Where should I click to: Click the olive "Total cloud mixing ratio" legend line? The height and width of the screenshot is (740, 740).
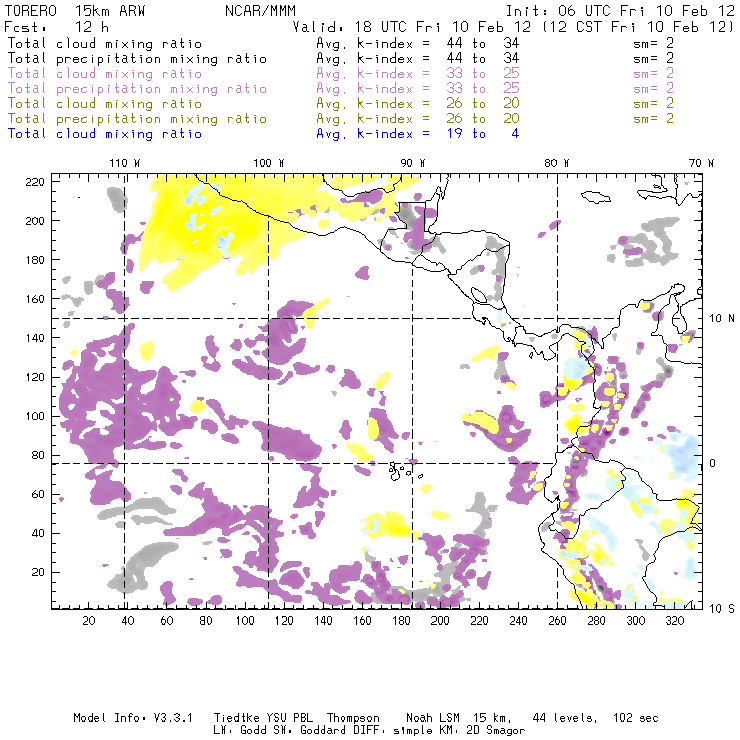click(x=105, y=103)
